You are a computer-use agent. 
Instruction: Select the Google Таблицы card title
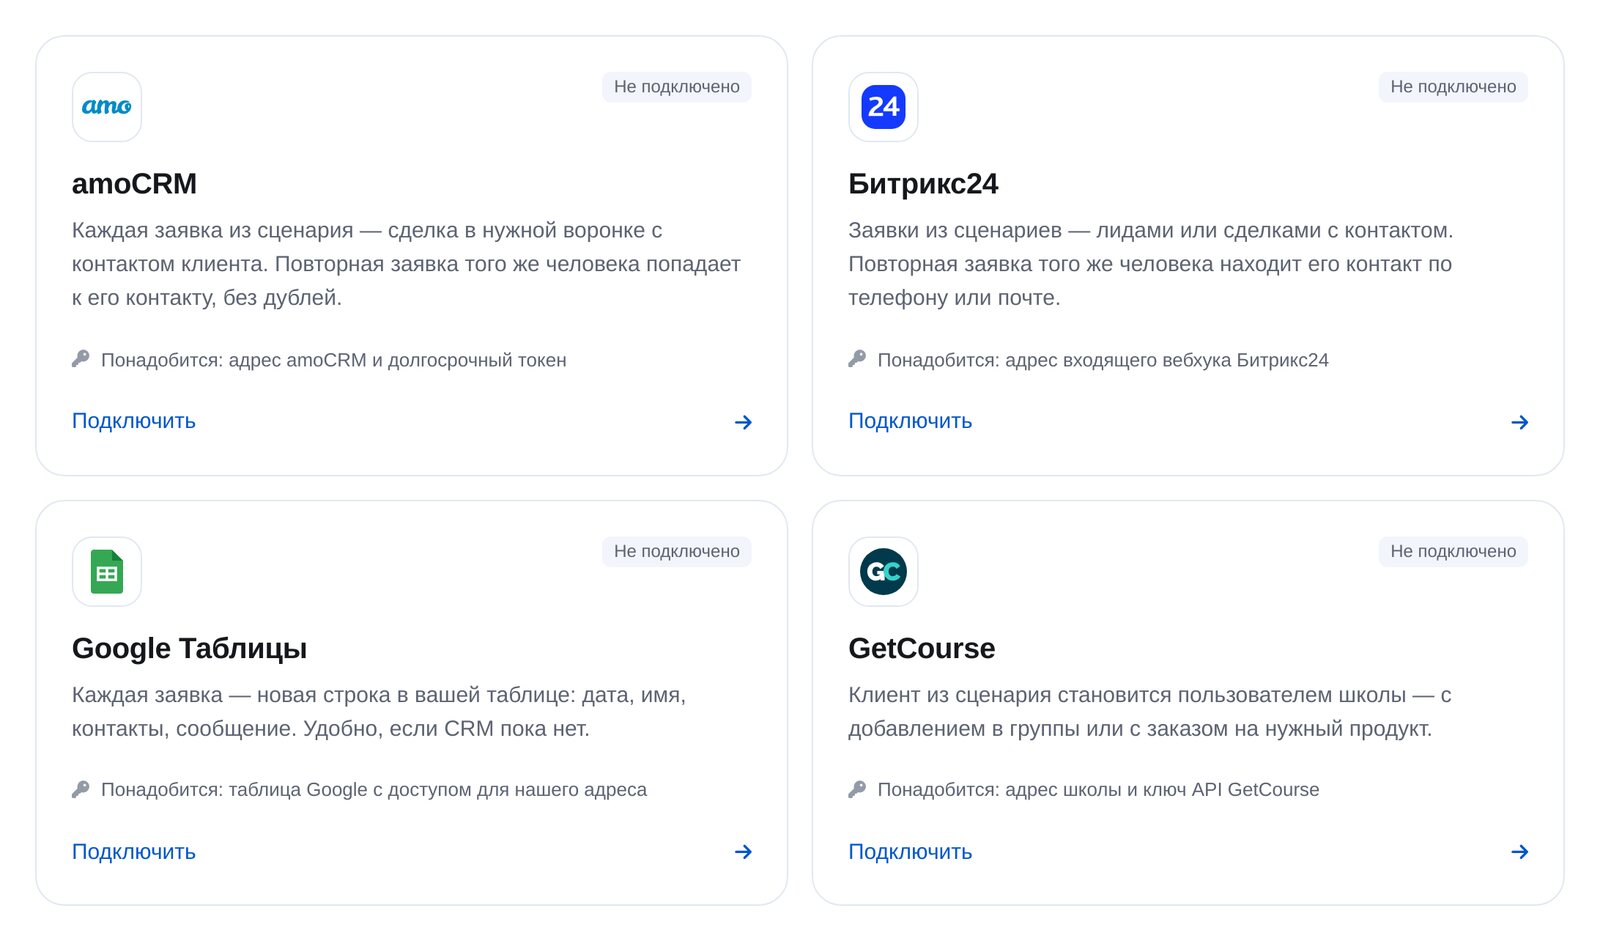(x=190, y=649)
